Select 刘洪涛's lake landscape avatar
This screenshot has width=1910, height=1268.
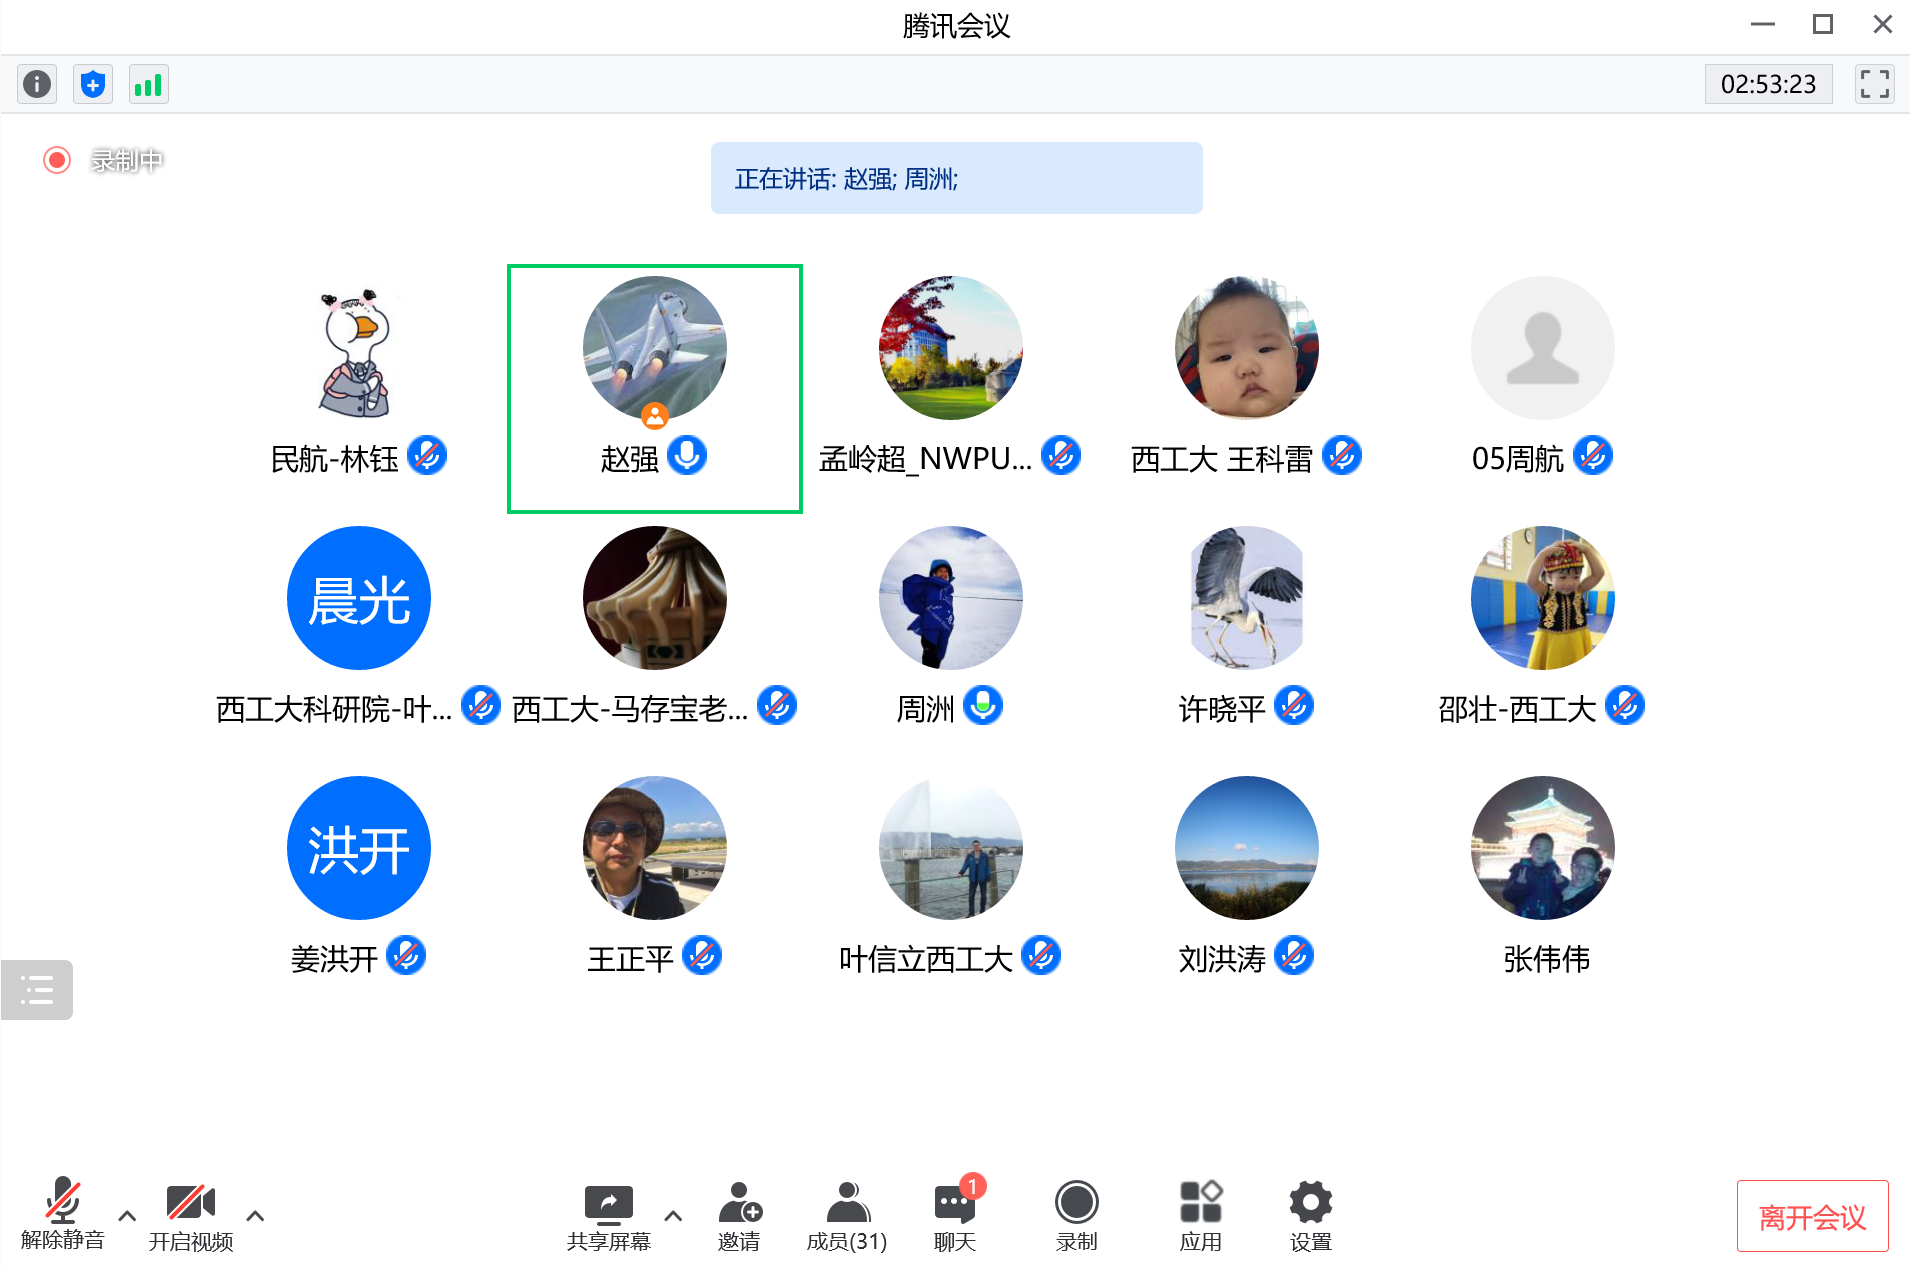(1247, 848)
